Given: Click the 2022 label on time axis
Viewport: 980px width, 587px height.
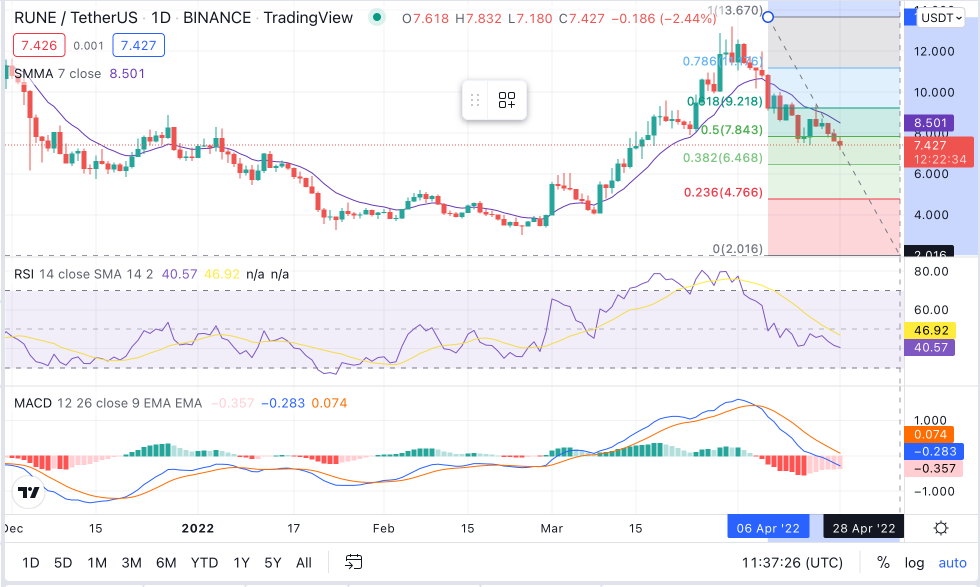Looking at the screenshot, I should (x=198, y=528).
